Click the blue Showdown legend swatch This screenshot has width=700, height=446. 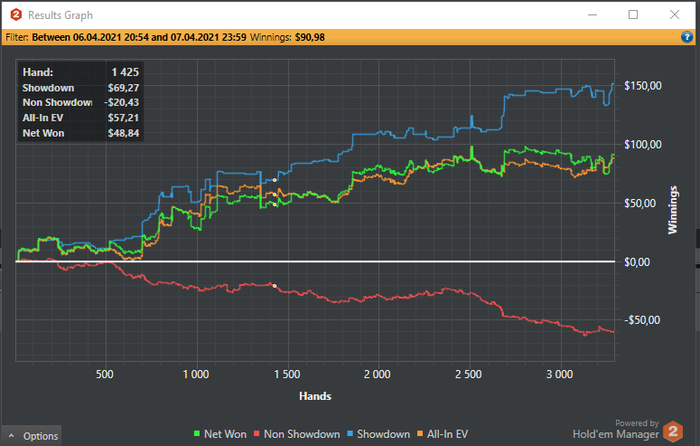click(350, 433)
